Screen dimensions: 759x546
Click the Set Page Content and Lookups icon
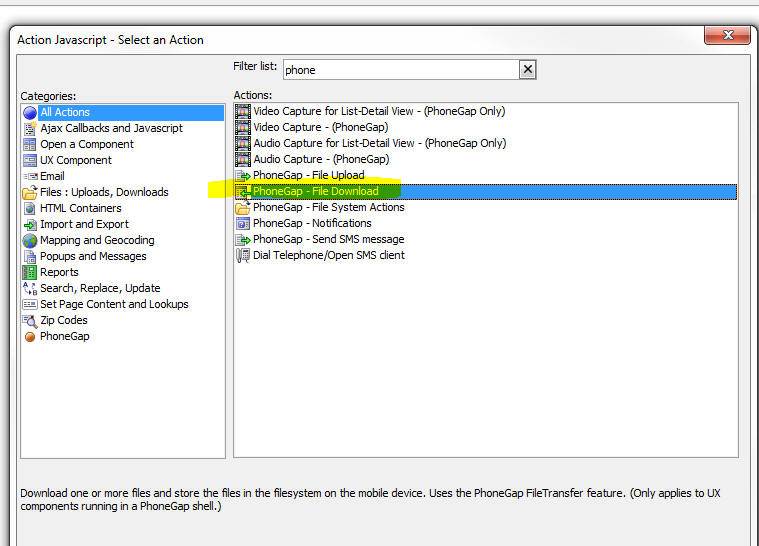click(30, 304)
